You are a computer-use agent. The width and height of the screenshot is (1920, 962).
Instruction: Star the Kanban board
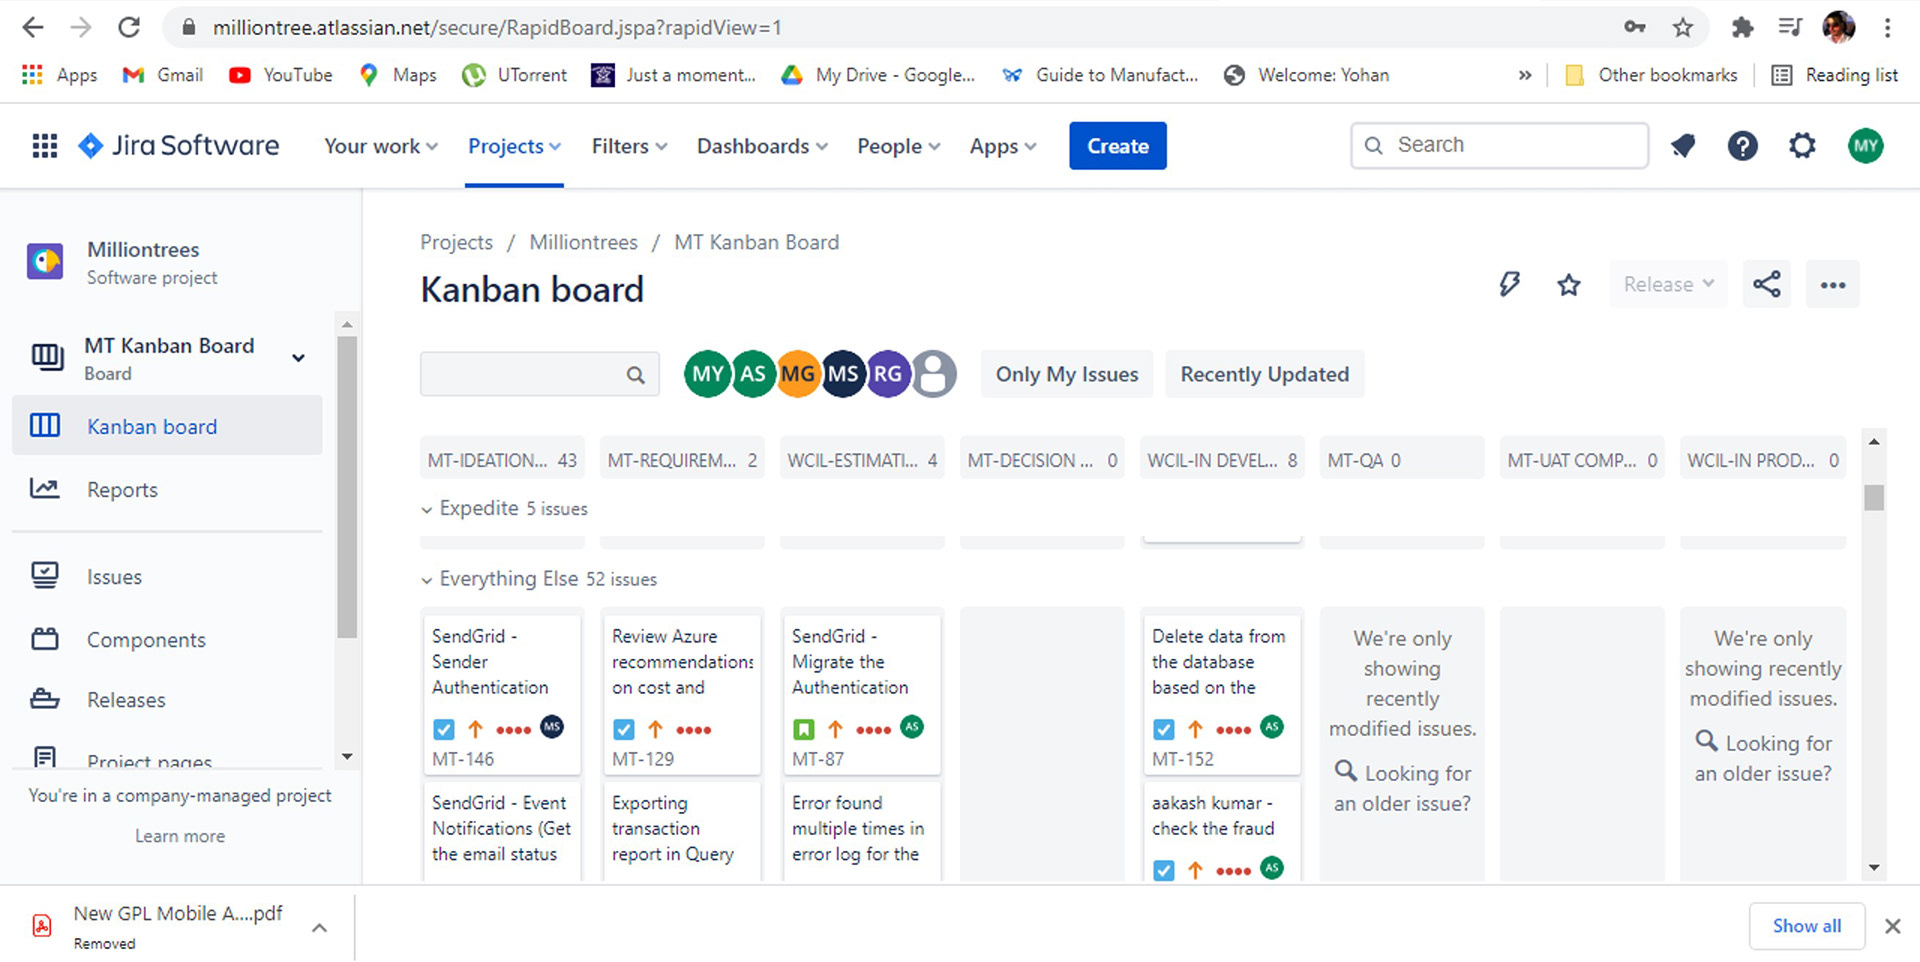tap(1569, 285)
